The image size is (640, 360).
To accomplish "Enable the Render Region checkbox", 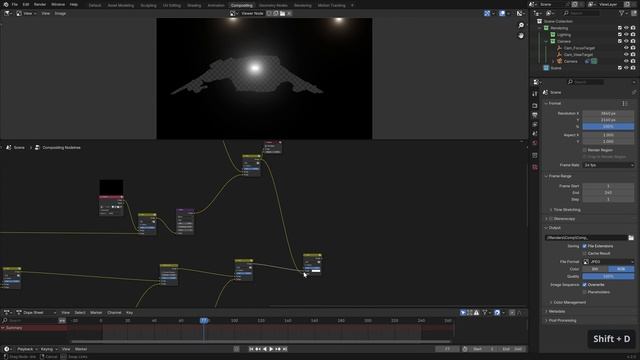I will (x=584, y=150).
